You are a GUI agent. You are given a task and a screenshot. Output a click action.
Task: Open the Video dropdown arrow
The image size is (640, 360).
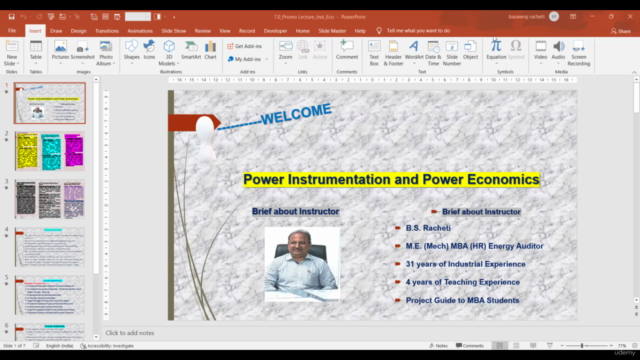[540, 64]
